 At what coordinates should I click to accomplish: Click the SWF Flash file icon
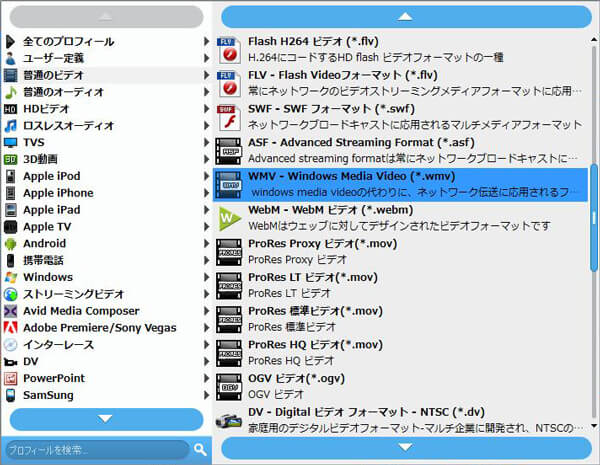[229, 117]
